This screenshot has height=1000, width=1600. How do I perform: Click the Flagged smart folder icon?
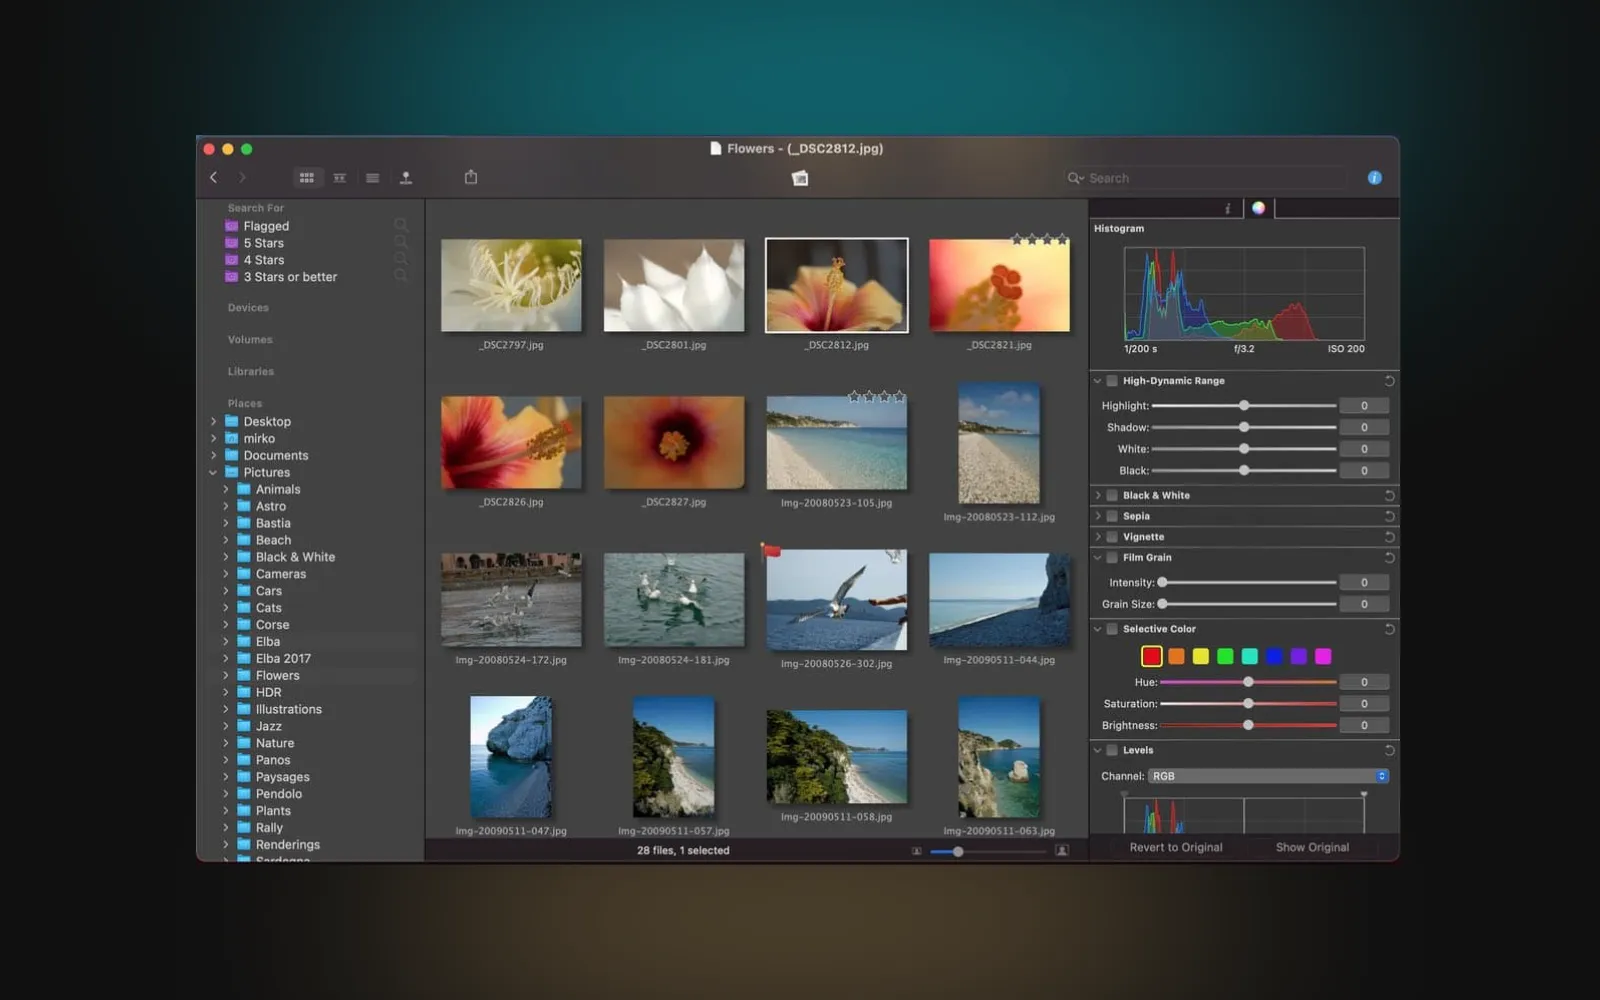coord(232,226)
